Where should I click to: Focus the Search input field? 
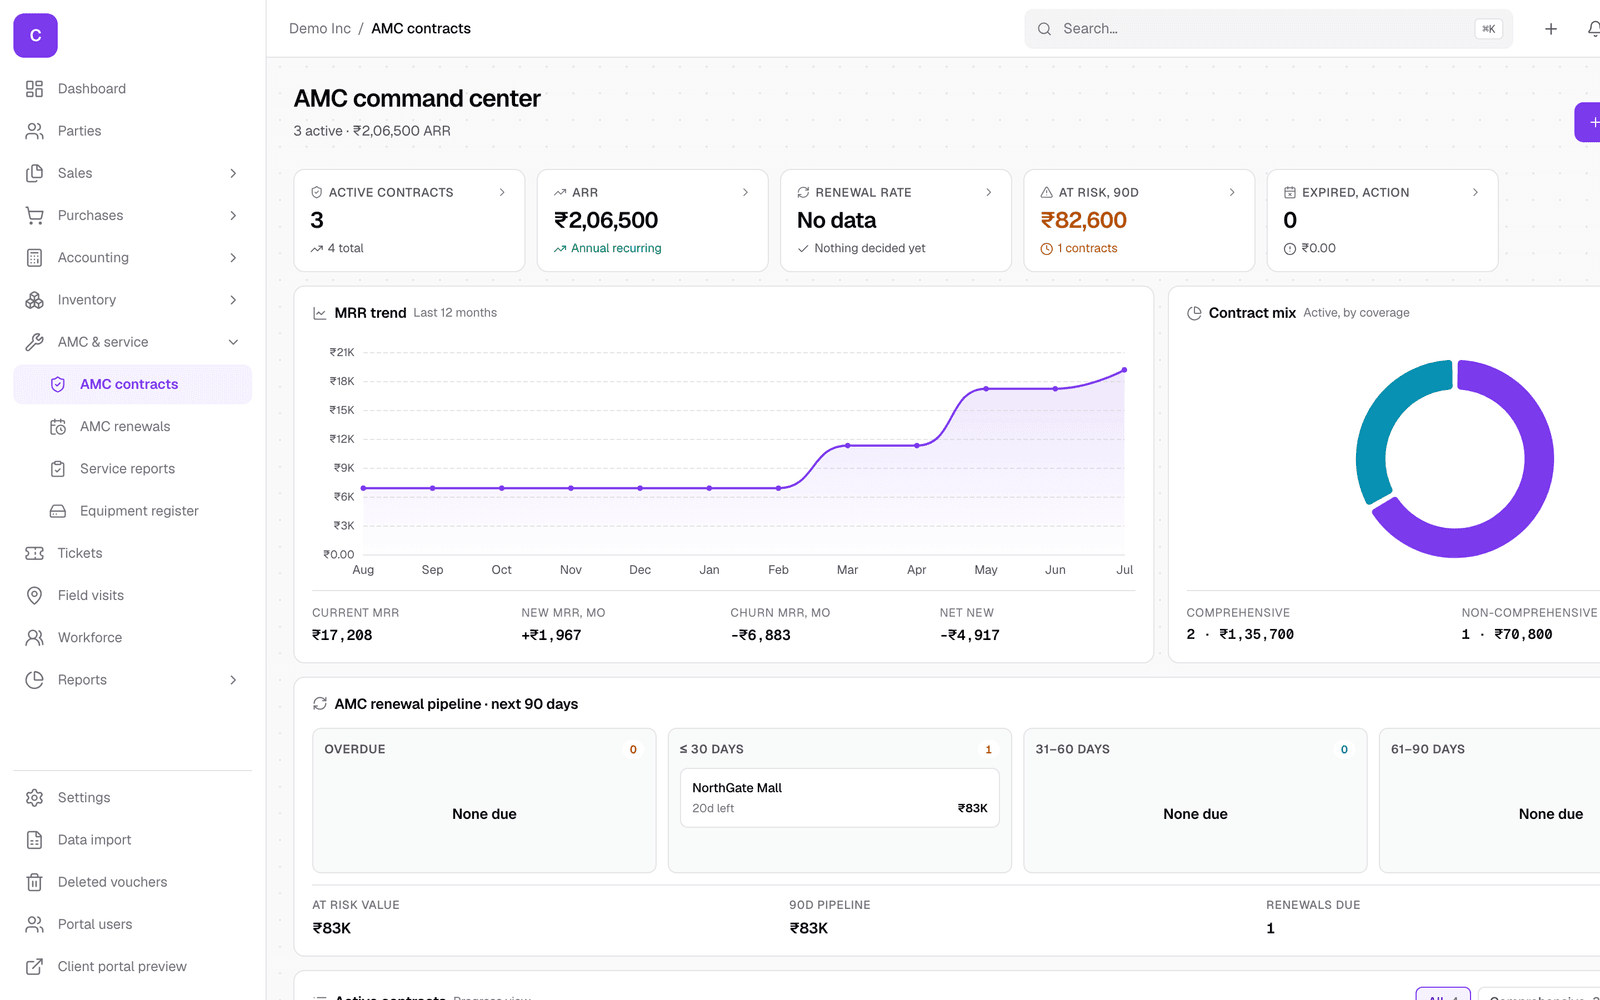click(1268, 29)
